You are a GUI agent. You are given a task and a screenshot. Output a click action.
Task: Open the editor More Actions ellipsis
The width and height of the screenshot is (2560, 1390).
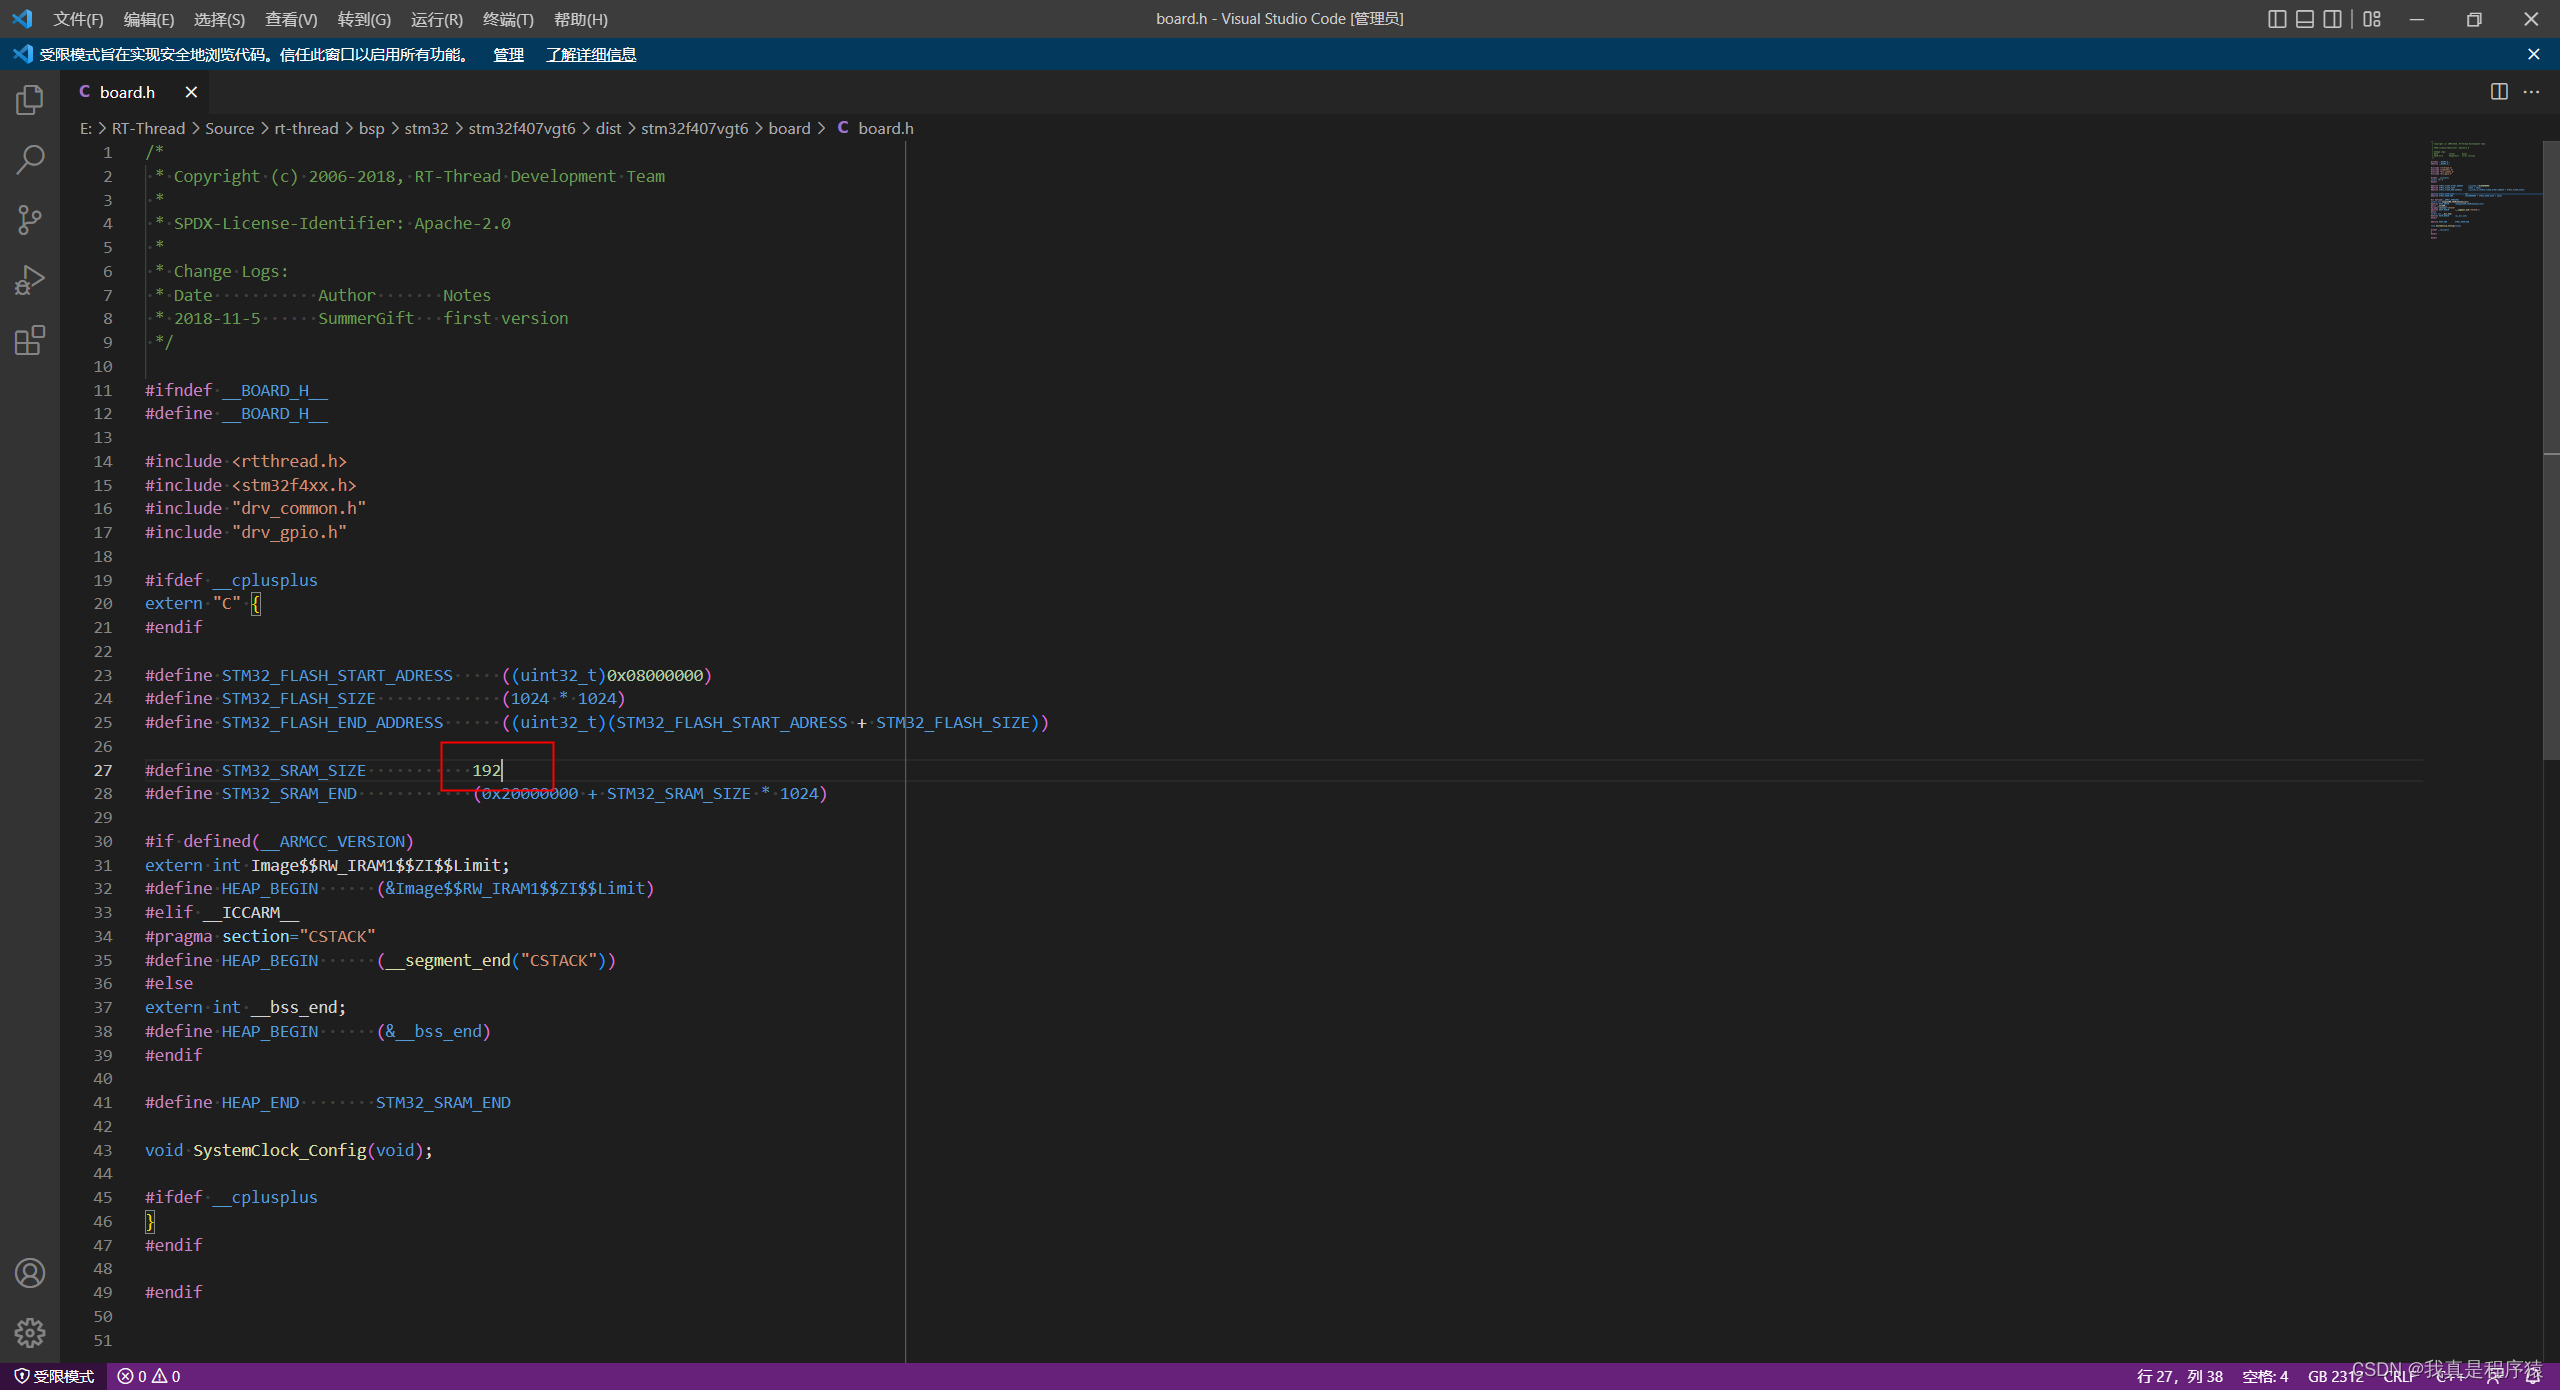(2531, 92)
